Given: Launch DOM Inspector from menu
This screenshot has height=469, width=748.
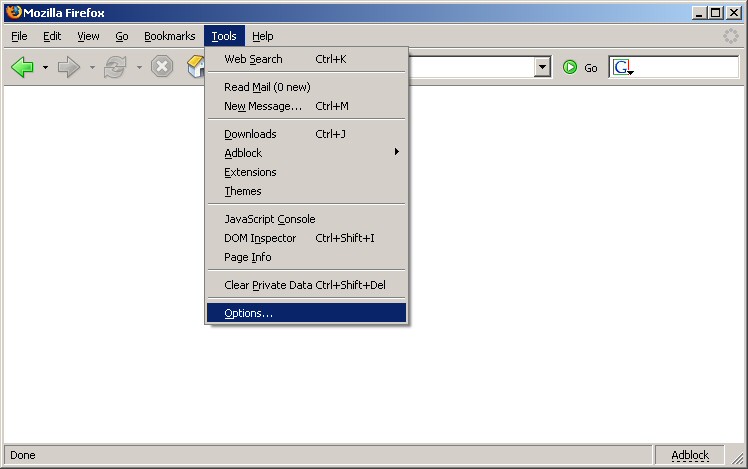Looking at the screenshot, I should (306, 238).
